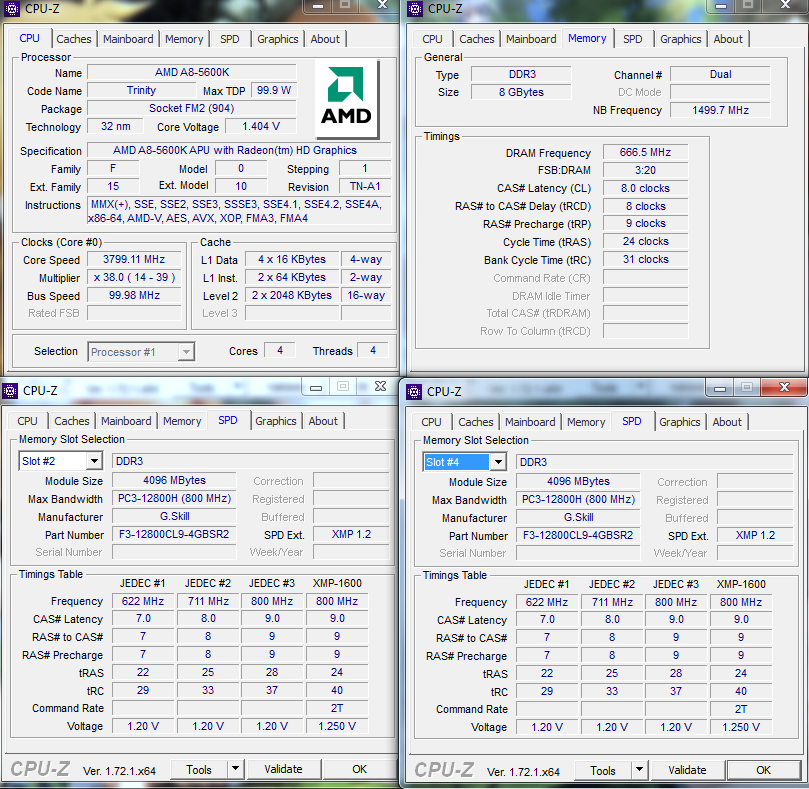Click the Multiplier value x 38.0
This screenshot has height=789, width=809.
point(134,277)
